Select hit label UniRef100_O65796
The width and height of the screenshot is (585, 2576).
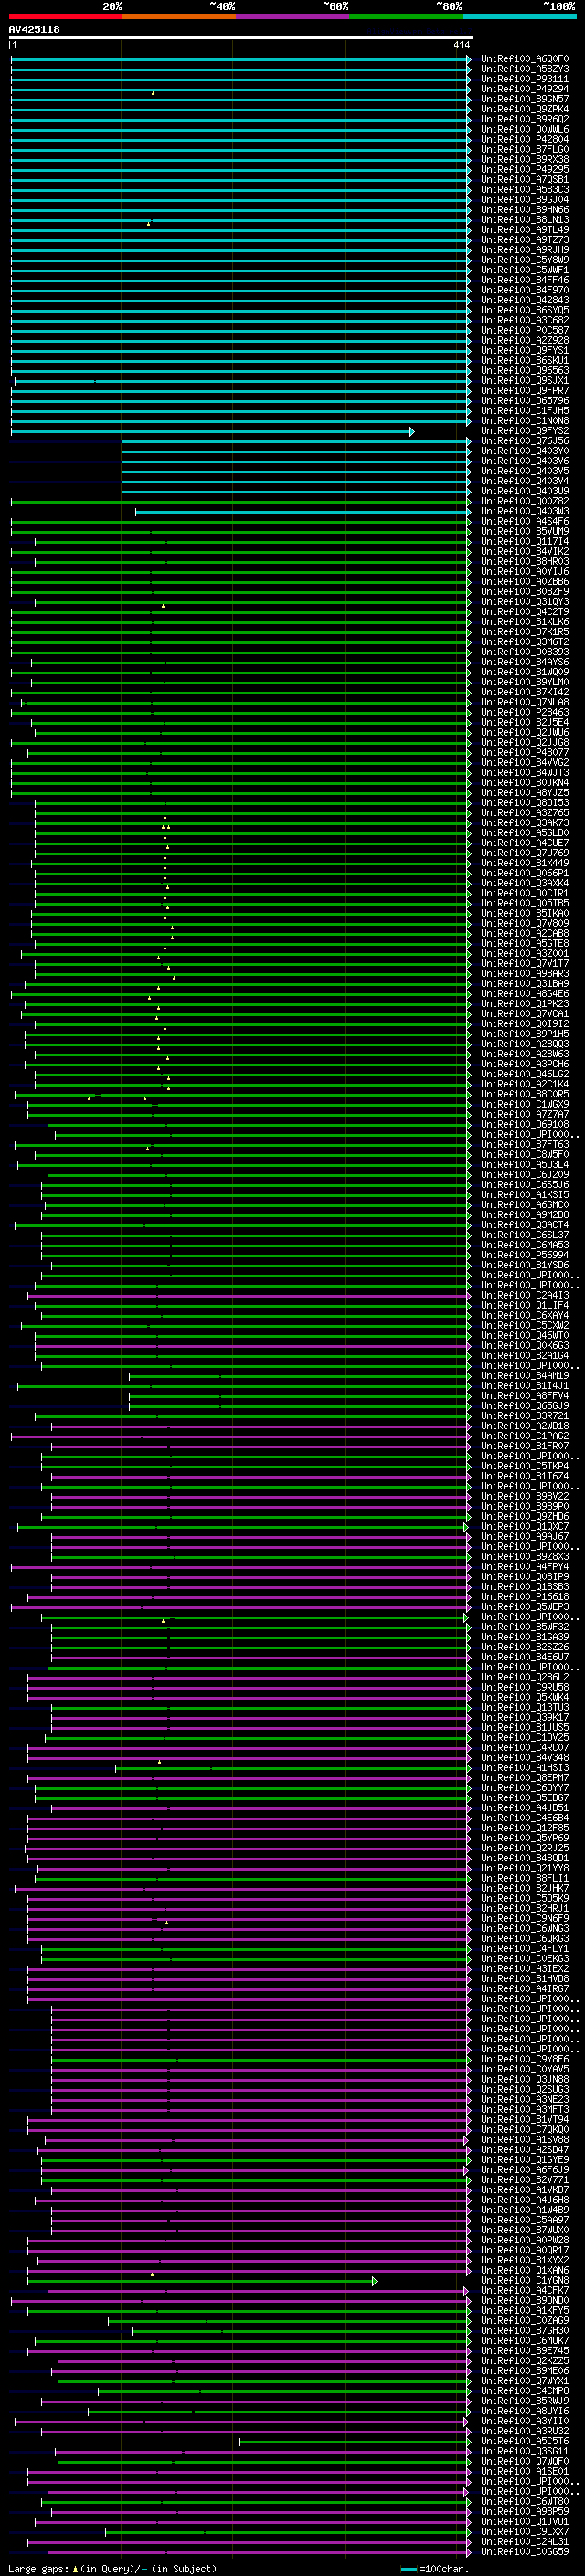click(x=524, y=401)
